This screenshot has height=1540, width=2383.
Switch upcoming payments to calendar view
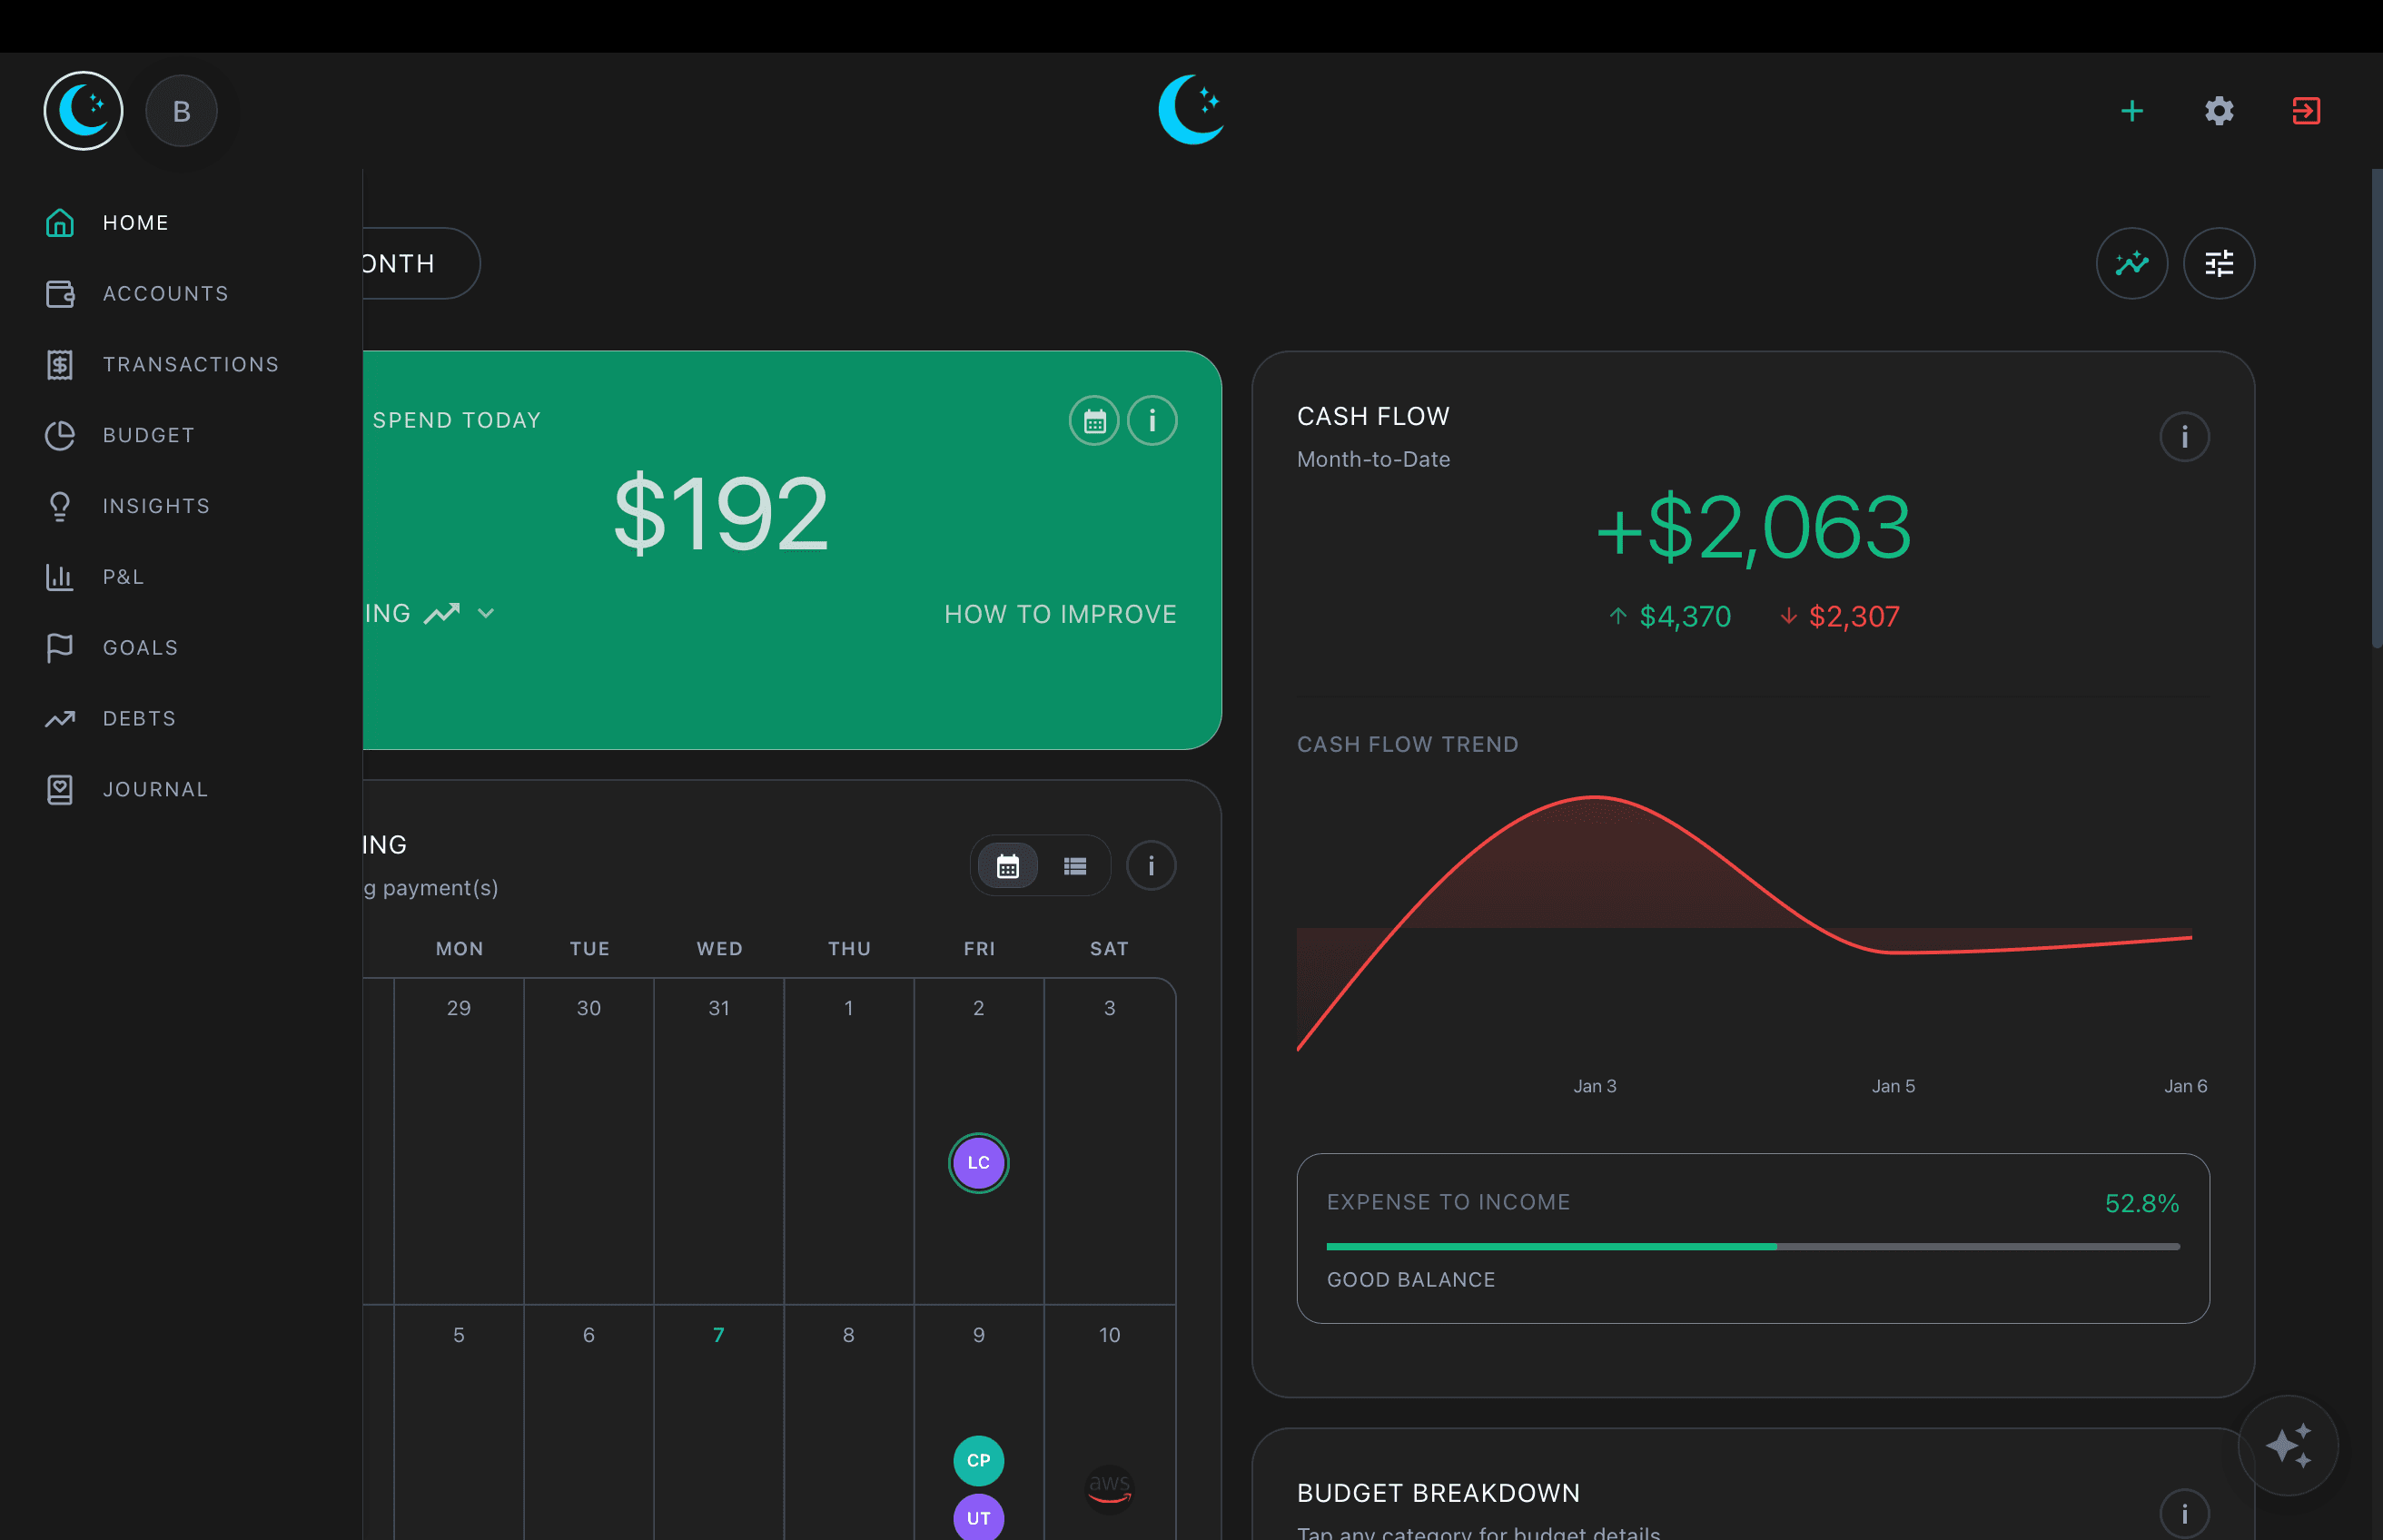click(1007, 865)
